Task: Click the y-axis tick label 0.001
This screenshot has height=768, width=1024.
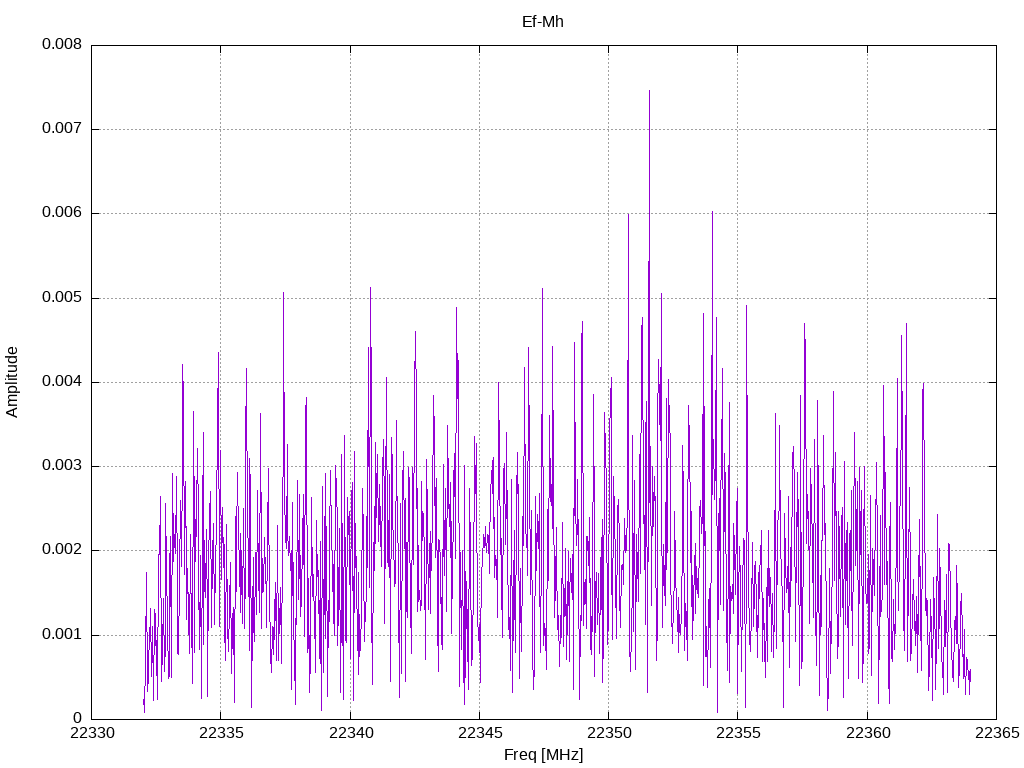Action: tap(62, 635)
